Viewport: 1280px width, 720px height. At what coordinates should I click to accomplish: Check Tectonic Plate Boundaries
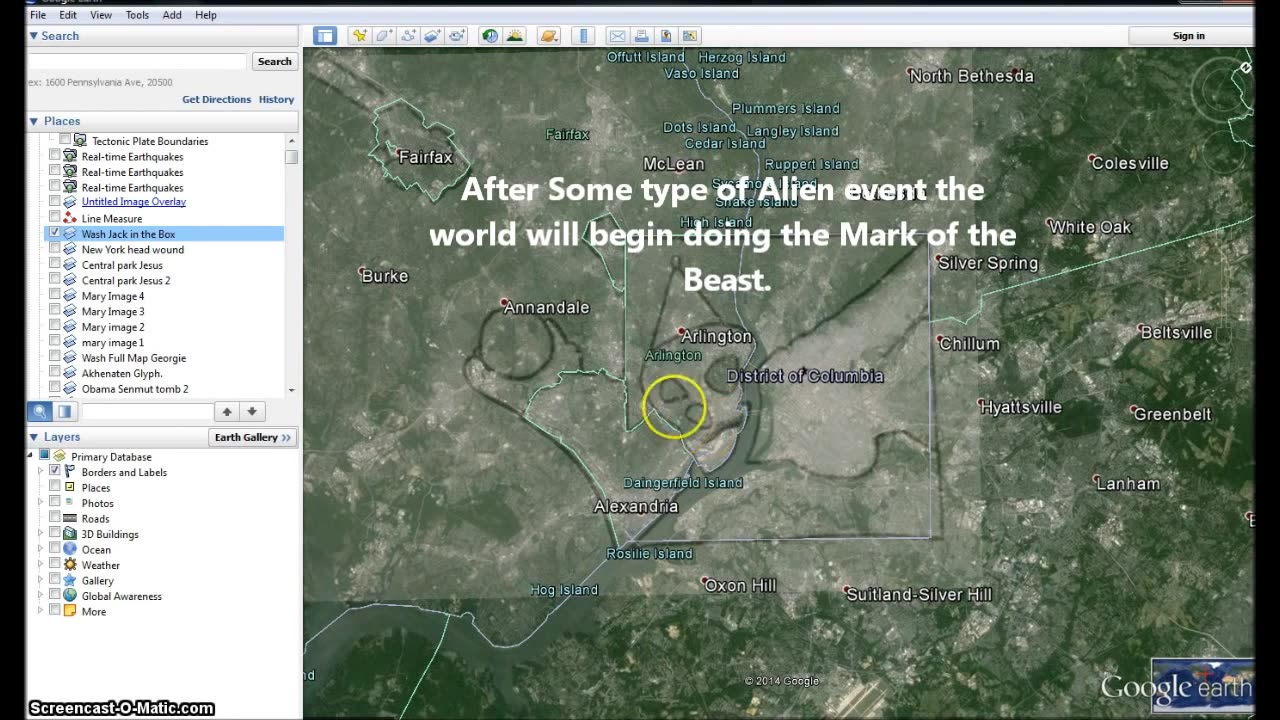pos(65,141)
